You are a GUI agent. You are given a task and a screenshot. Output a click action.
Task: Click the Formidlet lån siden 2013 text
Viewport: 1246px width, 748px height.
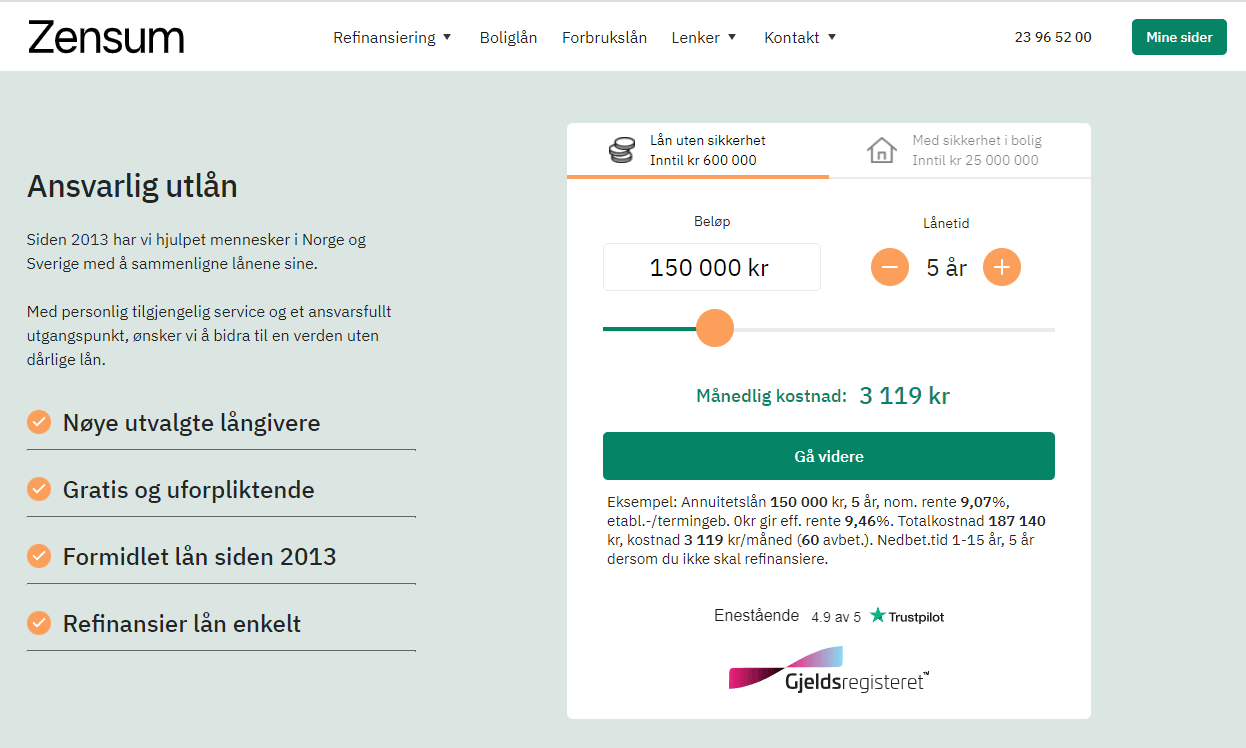tap(200, 556)
